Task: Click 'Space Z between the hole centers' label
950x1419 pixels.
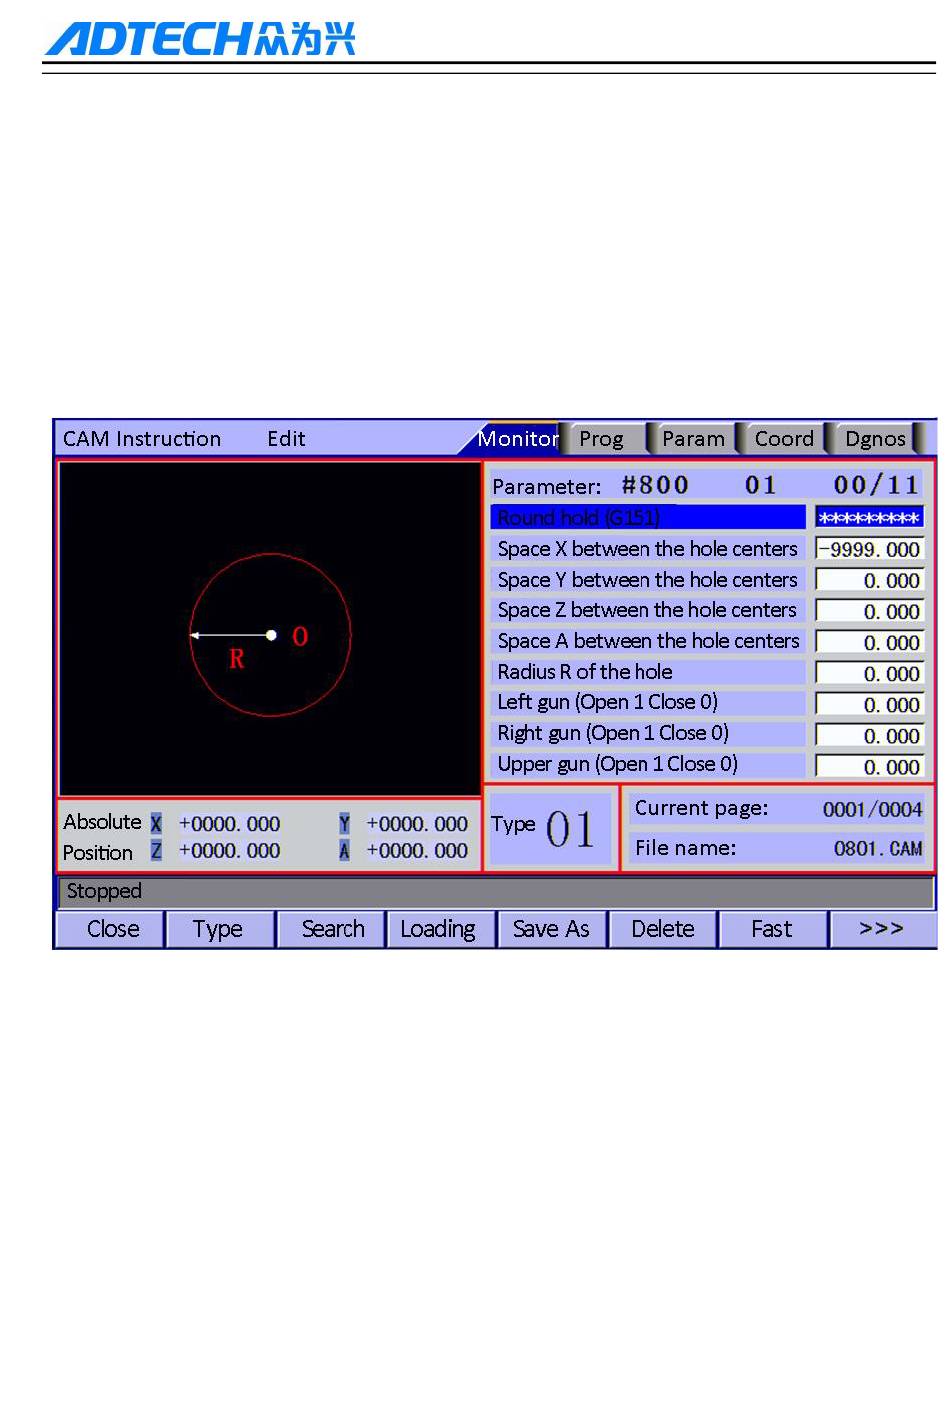Action: pos(647,610)
